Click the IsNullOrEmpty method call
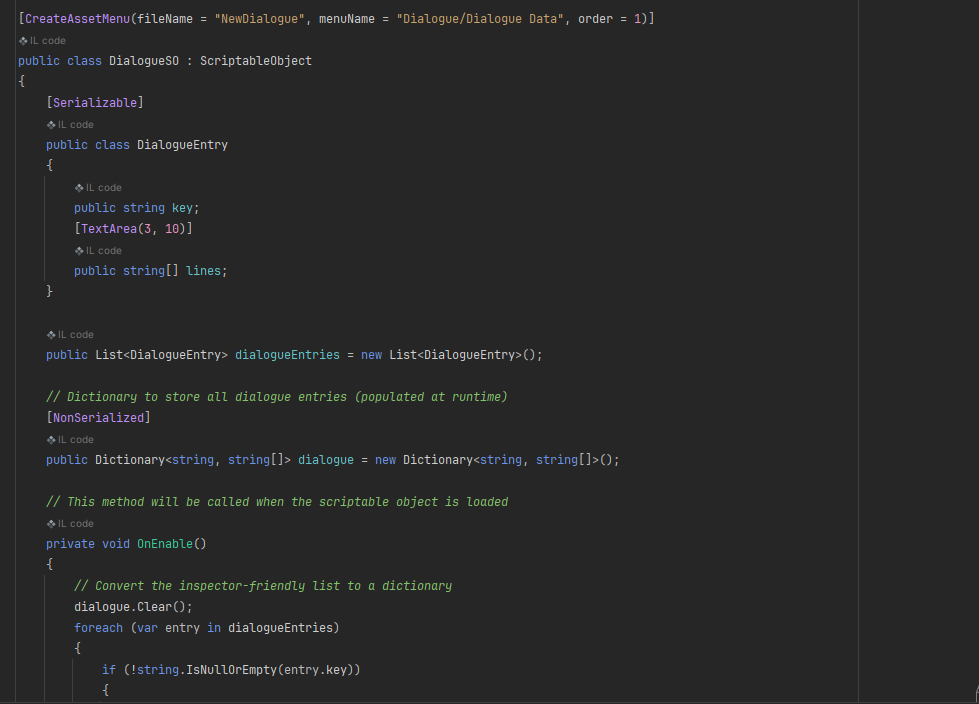The width and height of the screenshot is (979, 704). pos(232,670)
